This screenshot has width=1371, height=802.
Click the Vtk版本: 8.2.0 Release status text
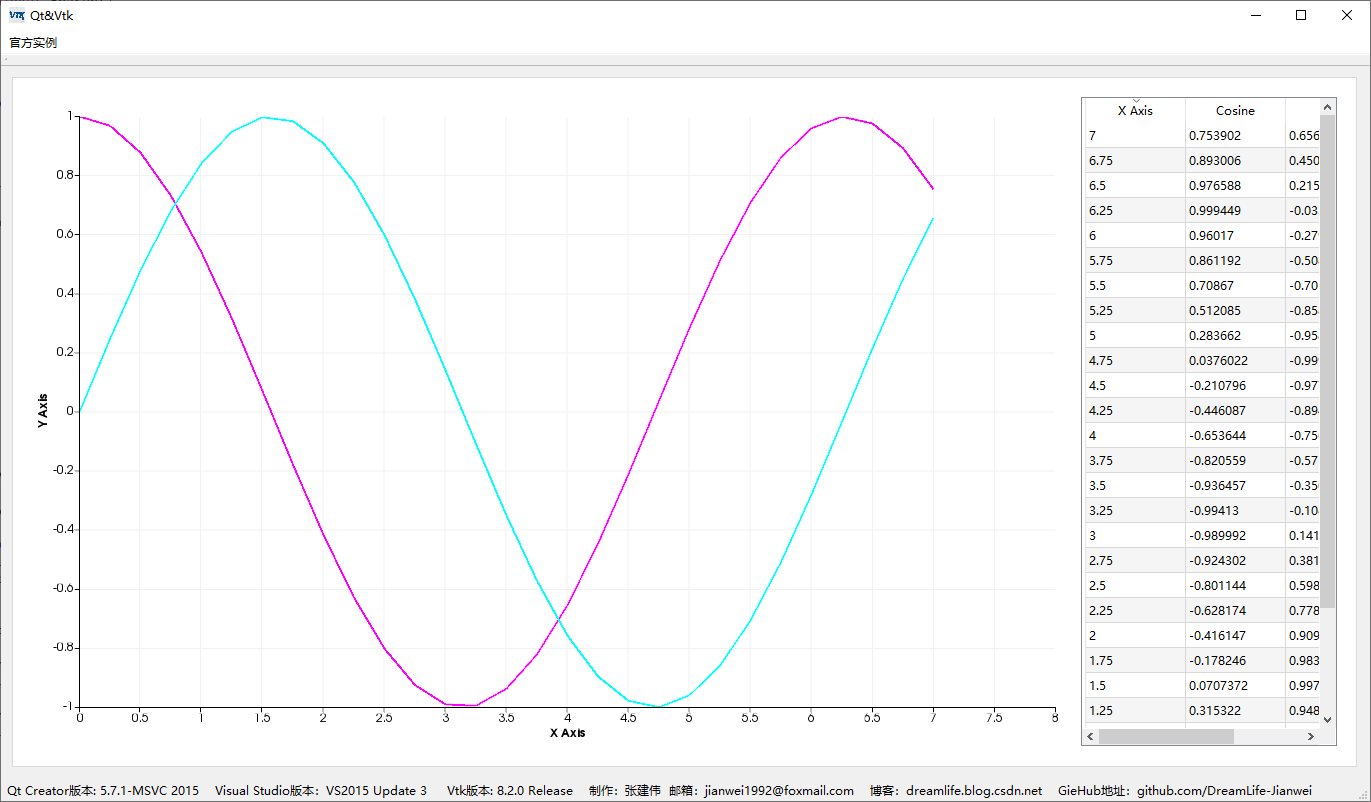coord(510,790)
